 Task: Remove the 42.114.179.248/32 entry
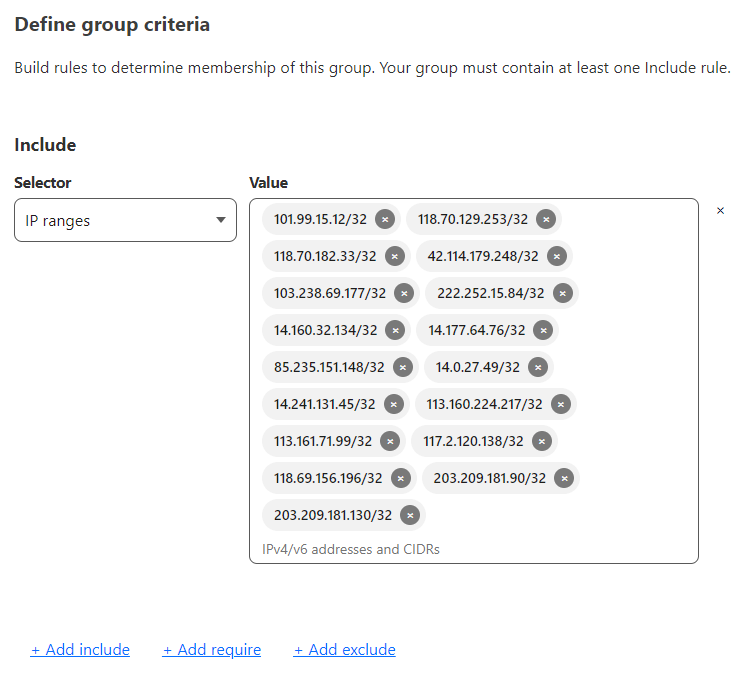(557, 256)
